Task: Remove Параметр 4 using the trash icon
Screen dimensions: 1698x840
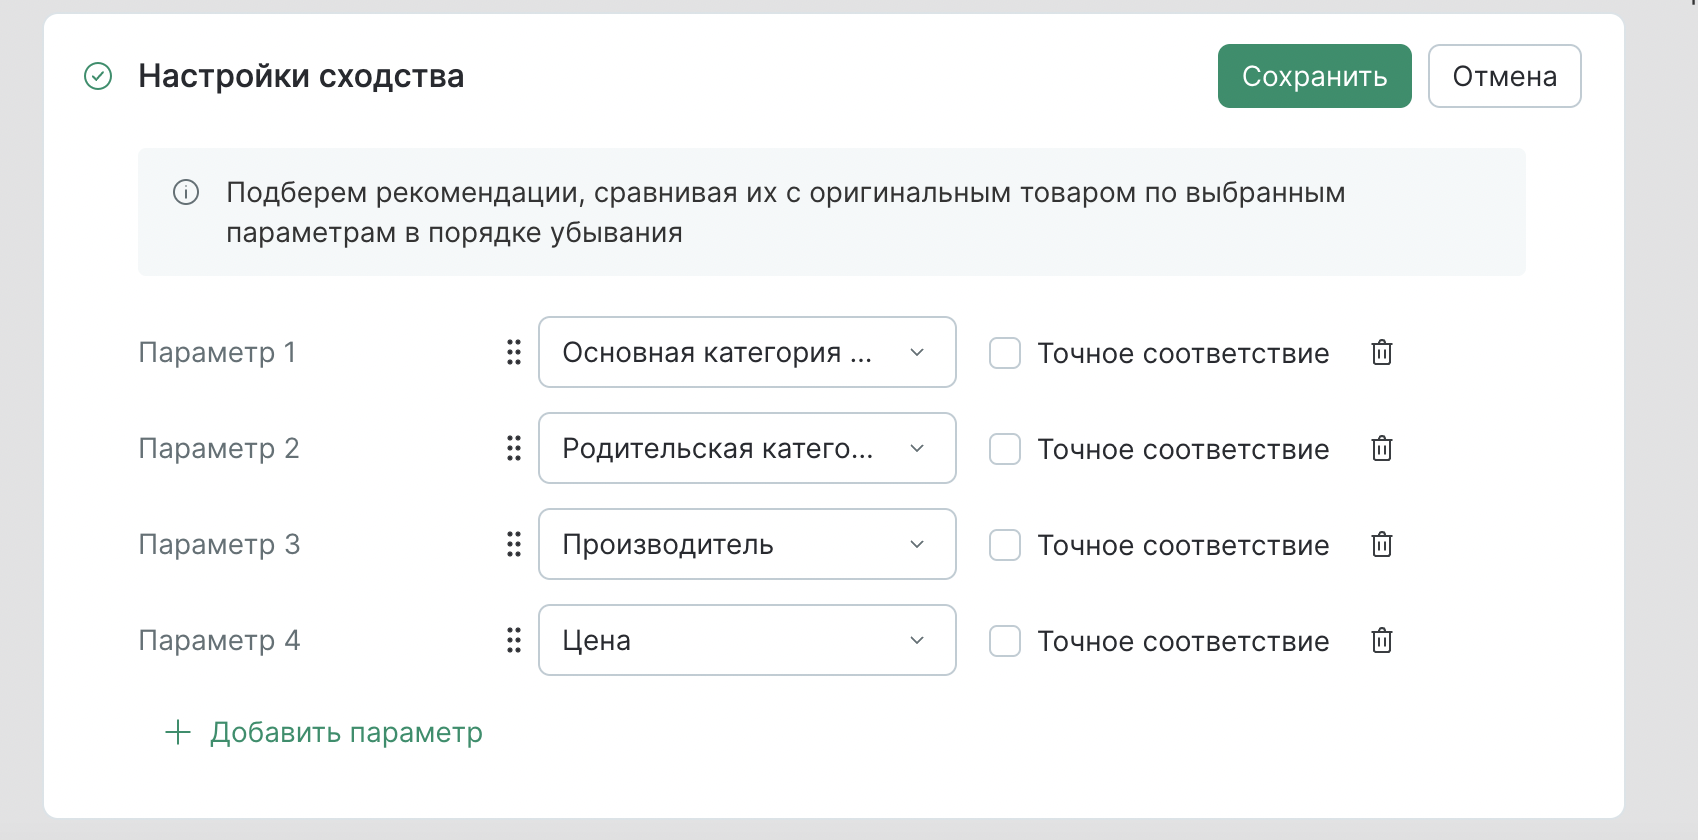Action: point(1382,640)
